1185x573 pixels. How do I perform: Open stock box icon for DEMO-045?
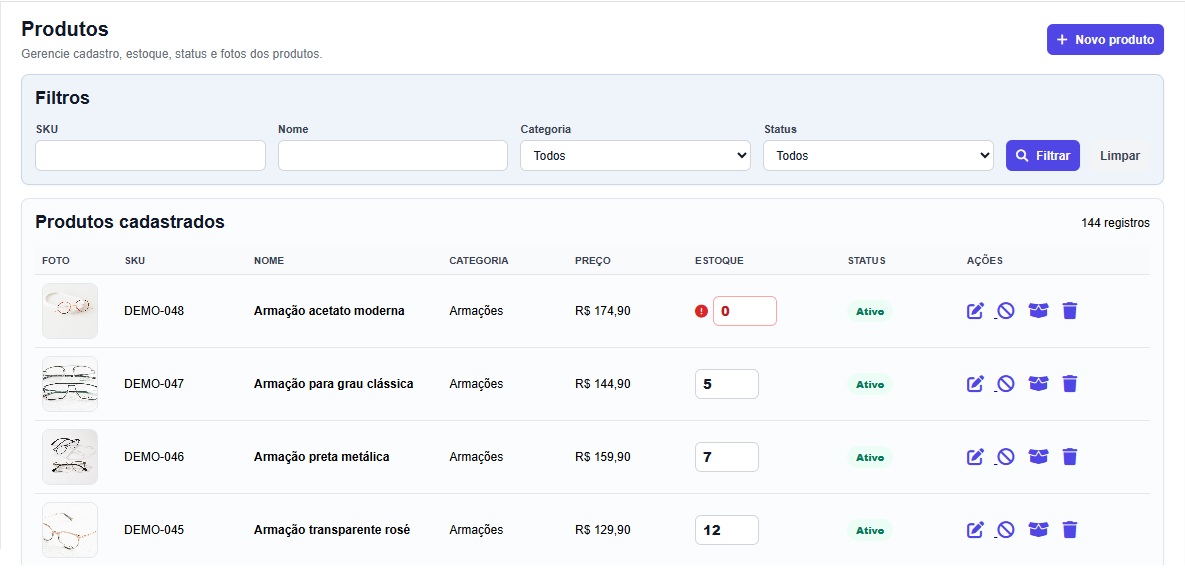[x=1038, y=530]
